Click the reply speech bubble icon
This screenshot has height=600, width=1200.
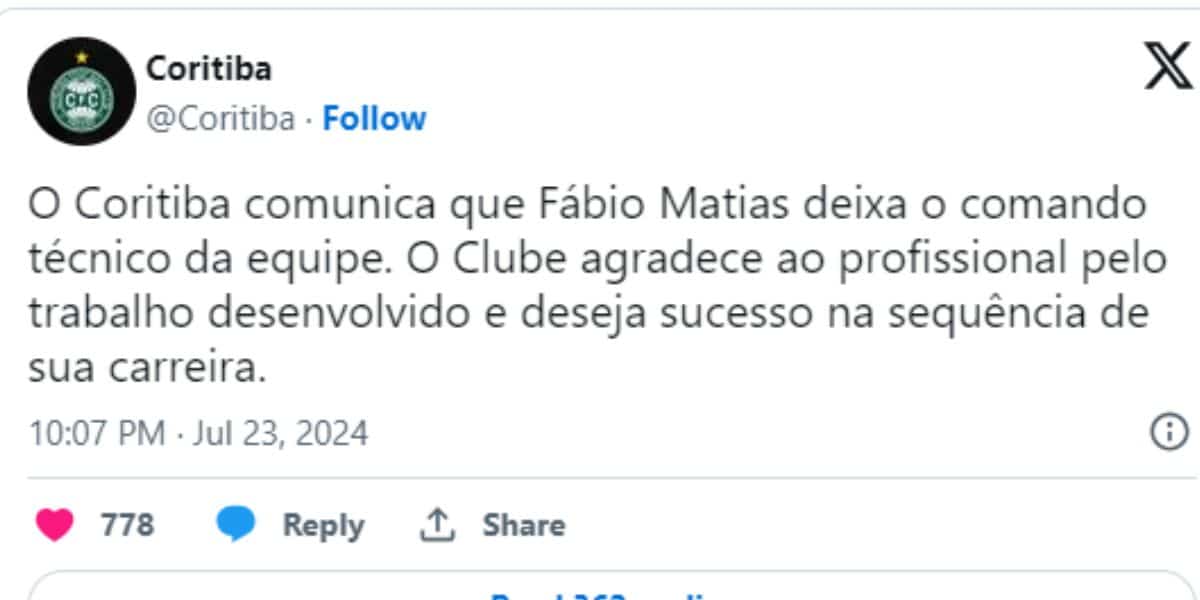(x=236, y=525)
